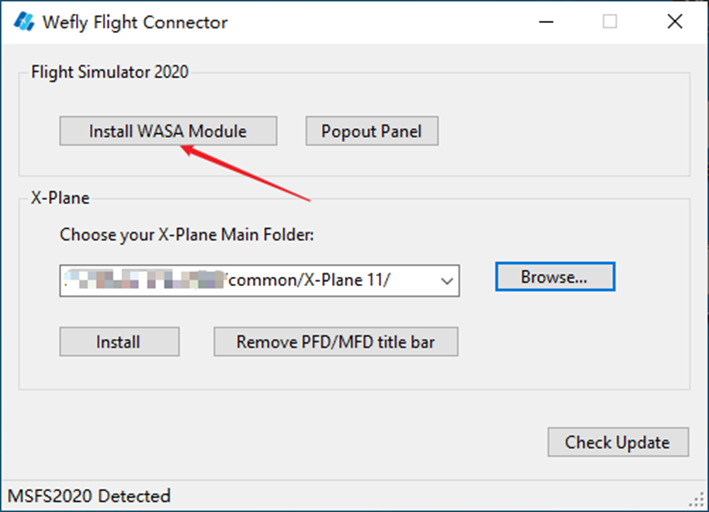Close the Wefly Flight Connector window

[x=675, y=22]
